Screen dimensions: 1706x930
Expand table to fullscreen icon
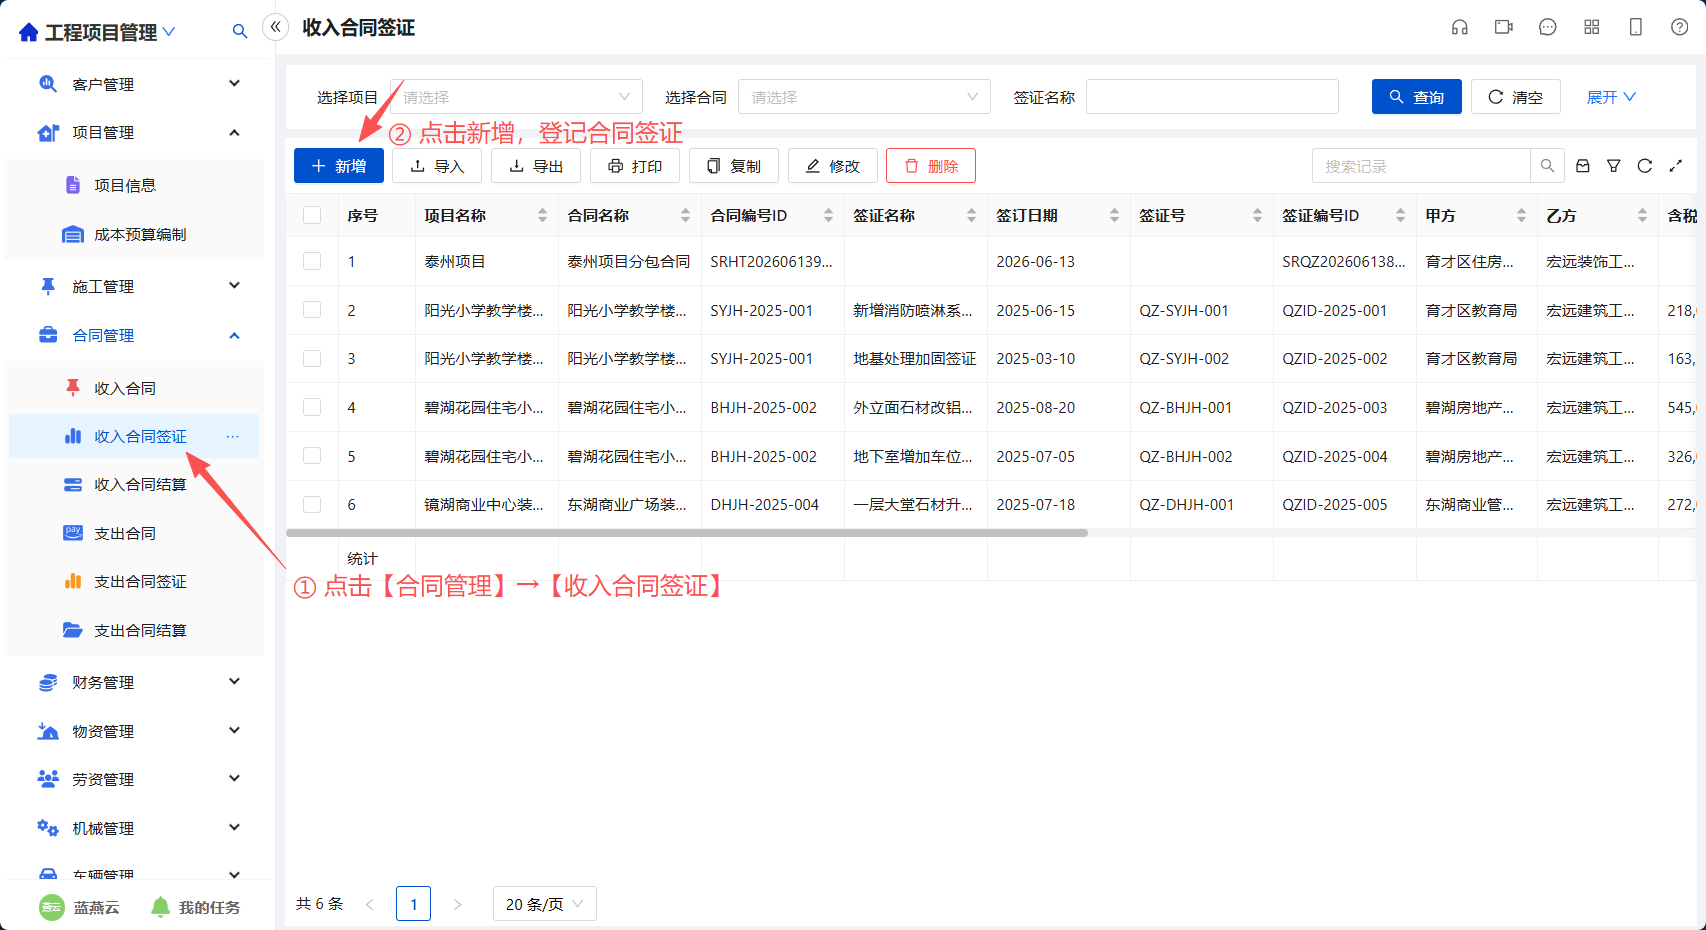pyautogui.click(x=1676, y=166)
